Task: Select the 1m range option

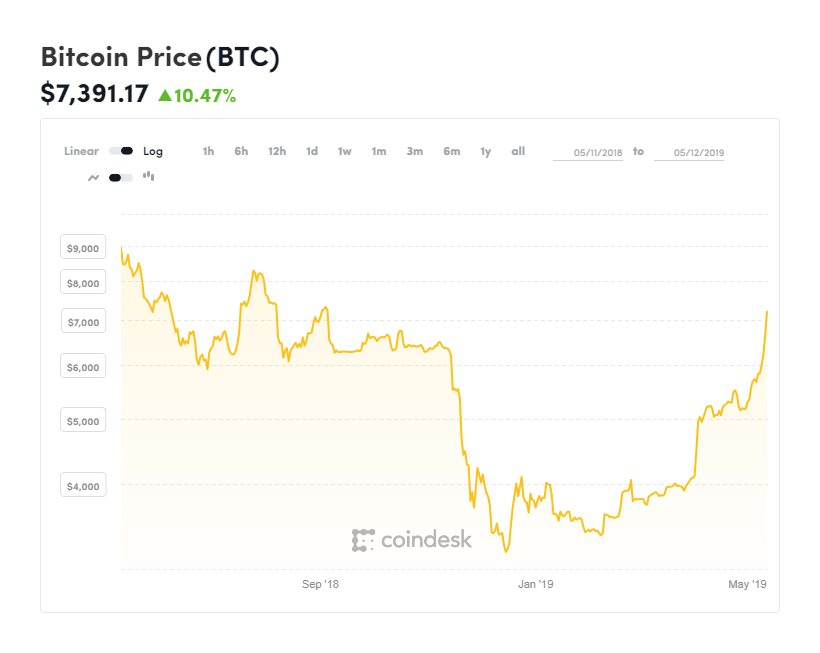Action: pyautogui.click(x=378, y=151)
